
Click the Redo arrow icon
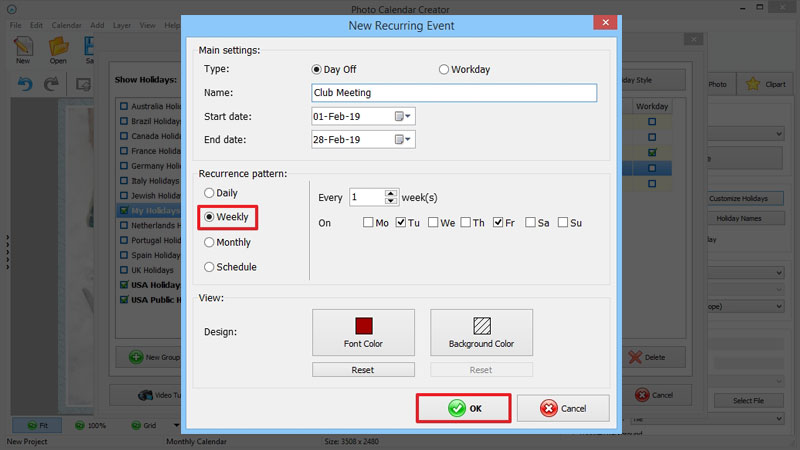(x=51, y=84)
